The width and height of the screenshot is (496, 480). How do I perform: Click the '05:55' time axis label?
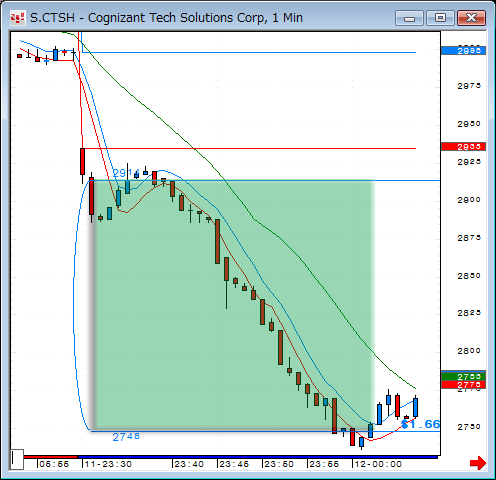(x=54, y=464)
